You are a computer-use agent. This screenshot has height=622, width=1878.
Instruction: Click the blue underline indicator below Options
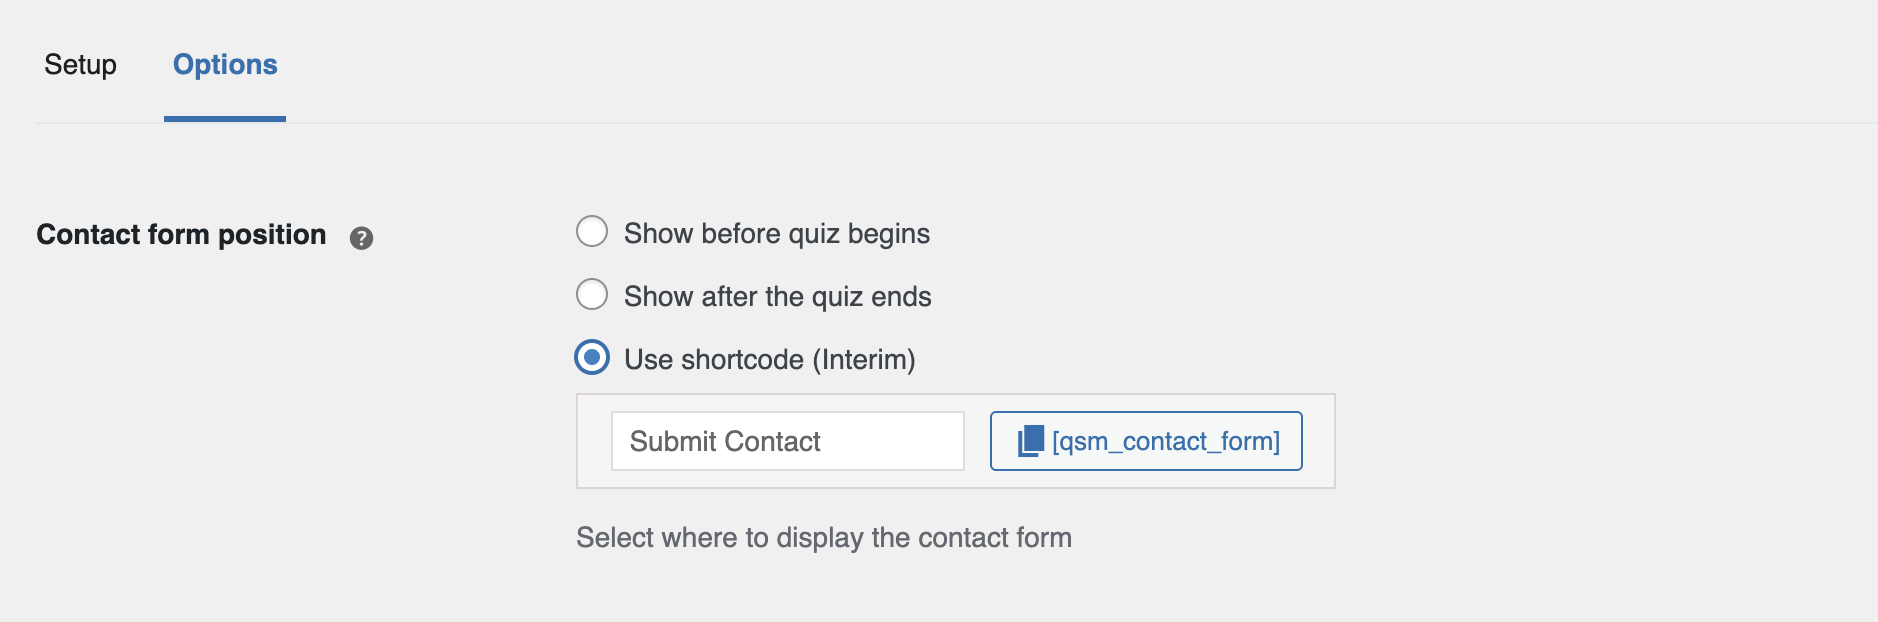click(x=224, y=119)
